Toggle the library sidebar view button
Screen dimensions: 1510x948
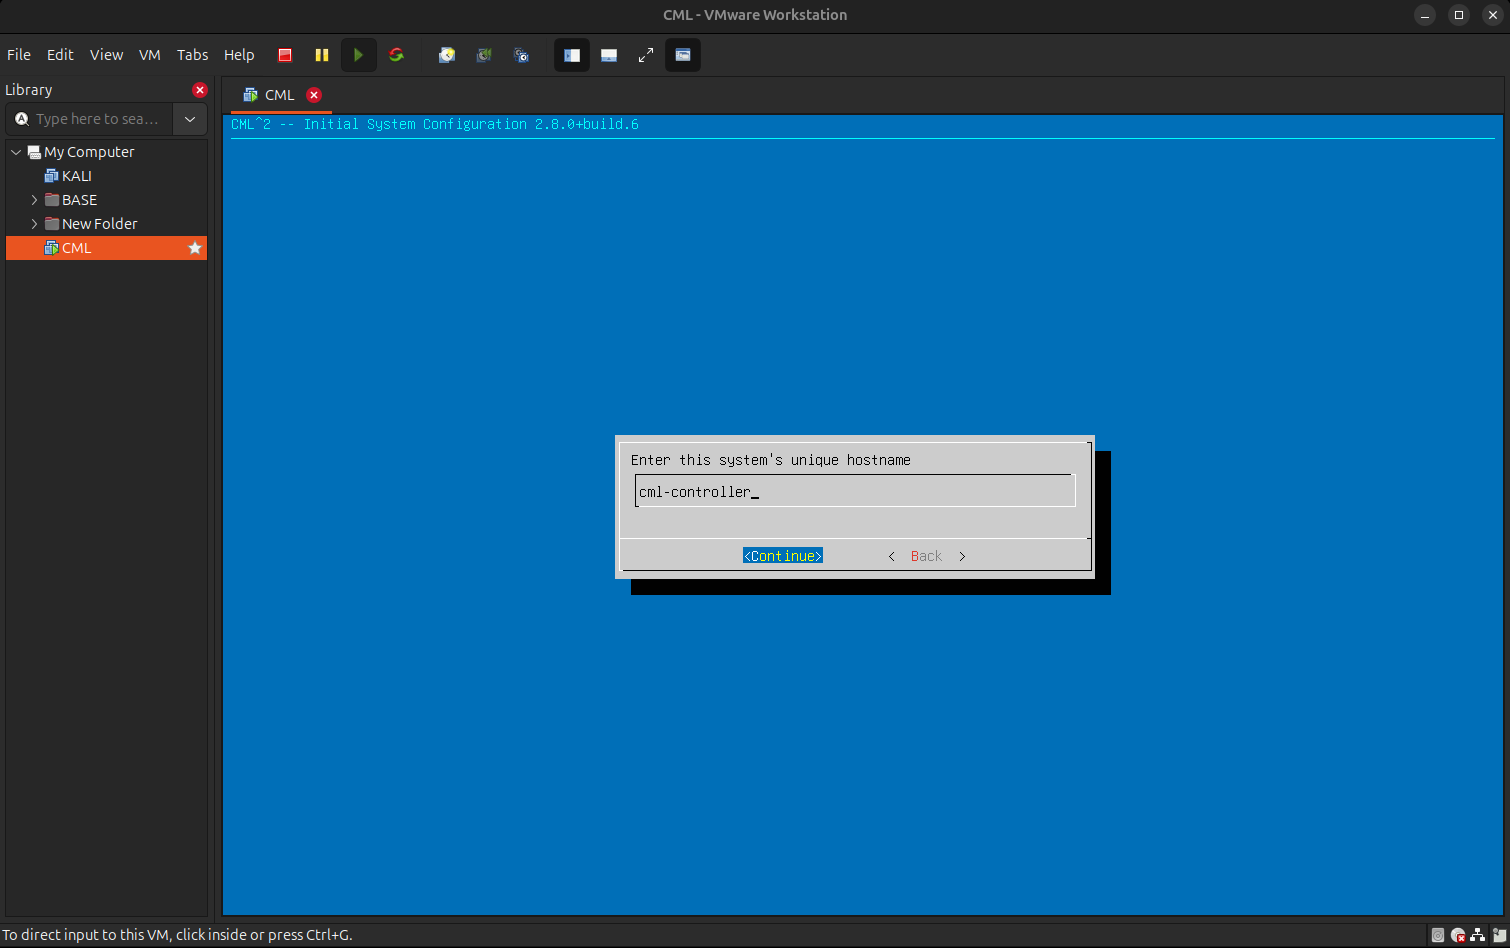click(x=572, y=55)
